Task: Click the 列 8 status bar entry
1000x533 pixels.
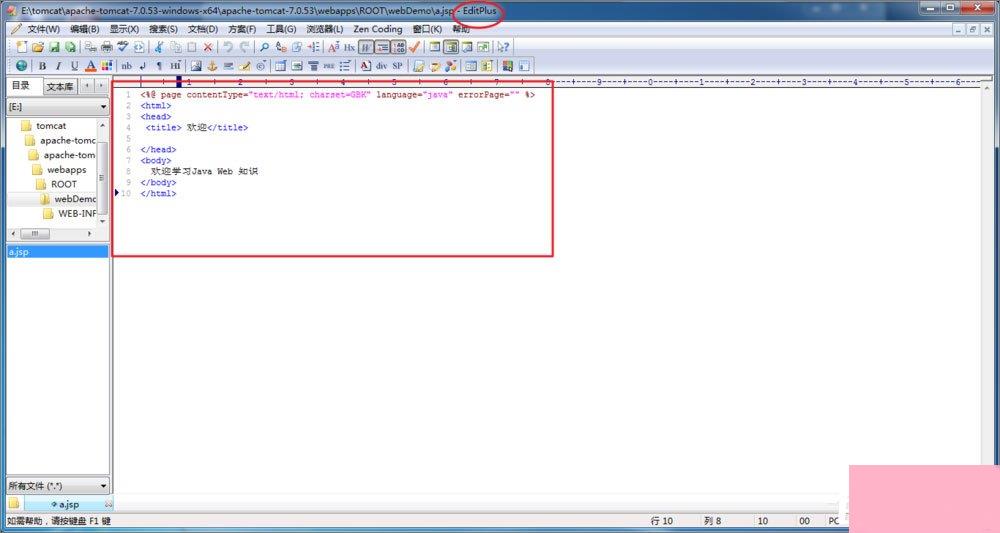Action: [x=712, y=521]
